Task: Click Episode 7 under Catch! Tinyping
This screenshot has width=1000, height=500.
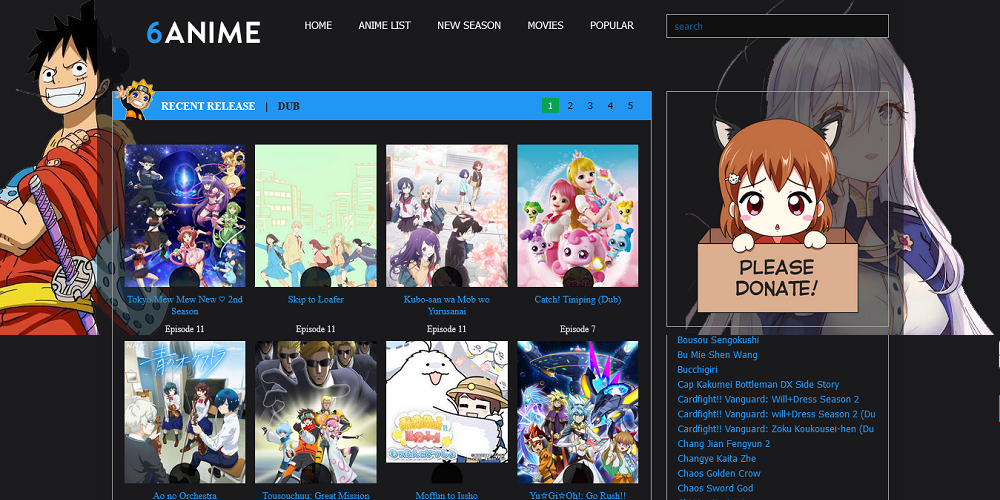Action: pyautogui.click(x=578, y=329)
